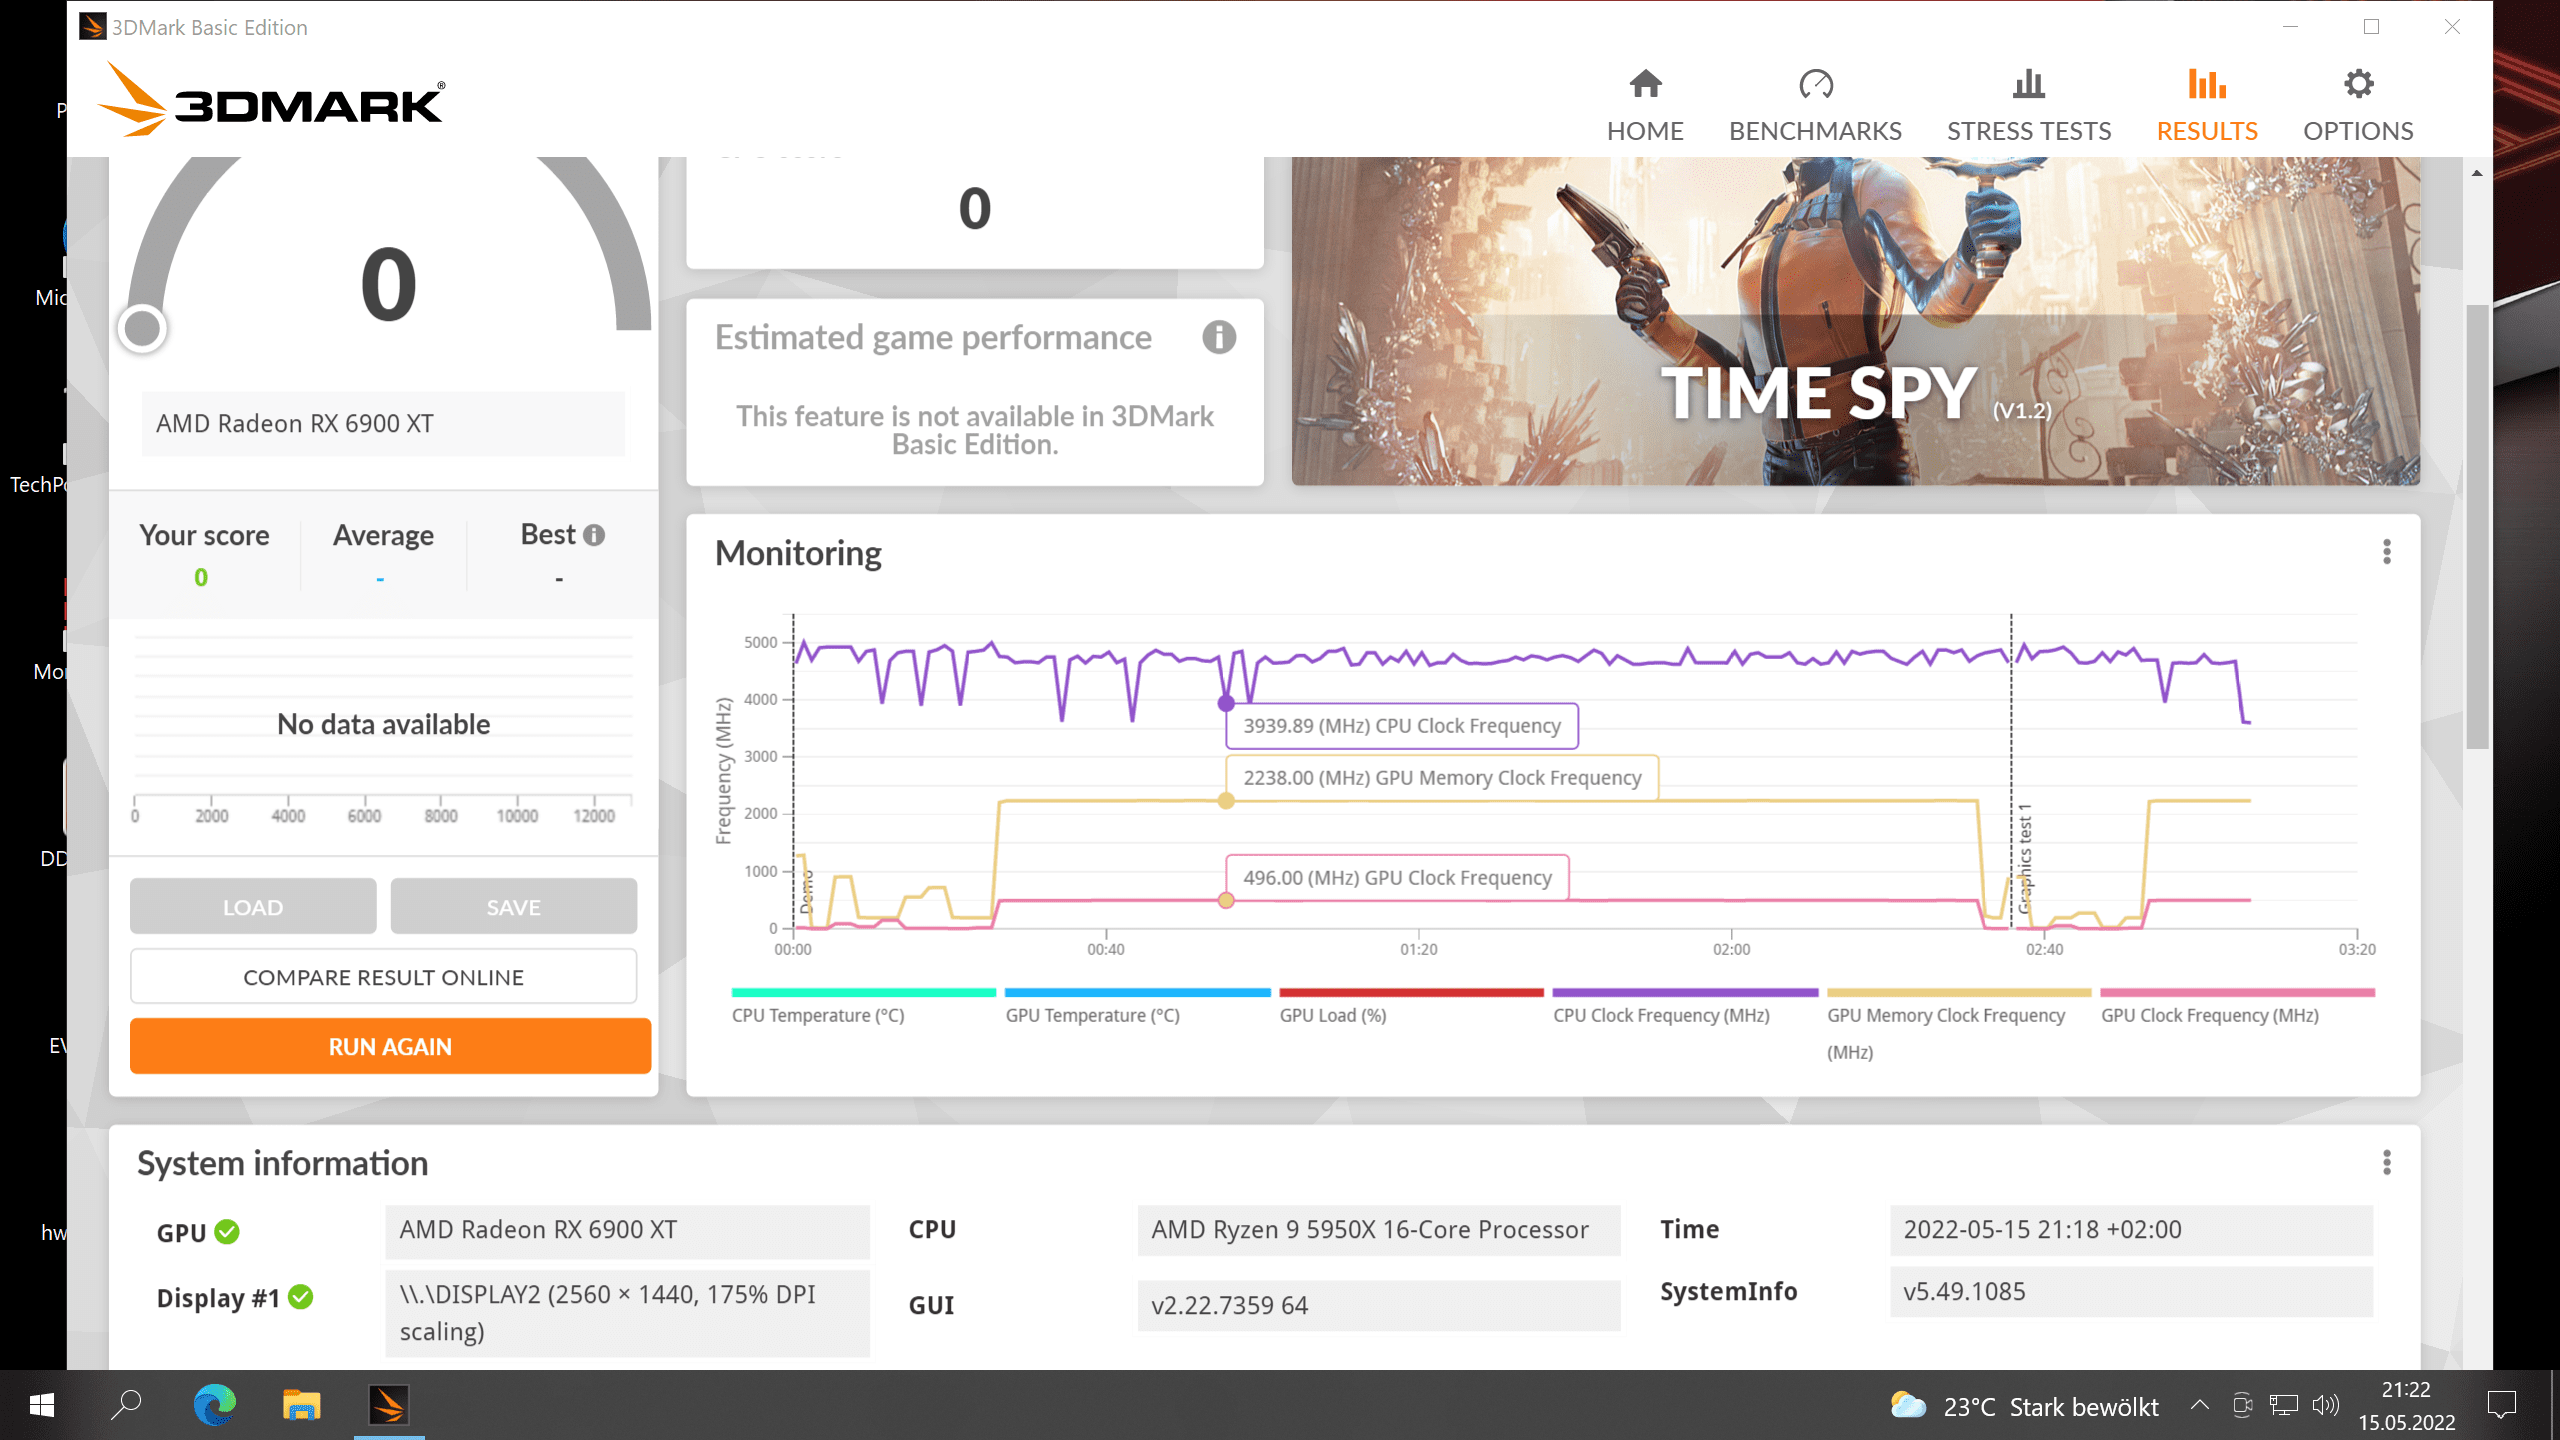
Task: Click the network icon in system tray
Action: point(2284,1405)
